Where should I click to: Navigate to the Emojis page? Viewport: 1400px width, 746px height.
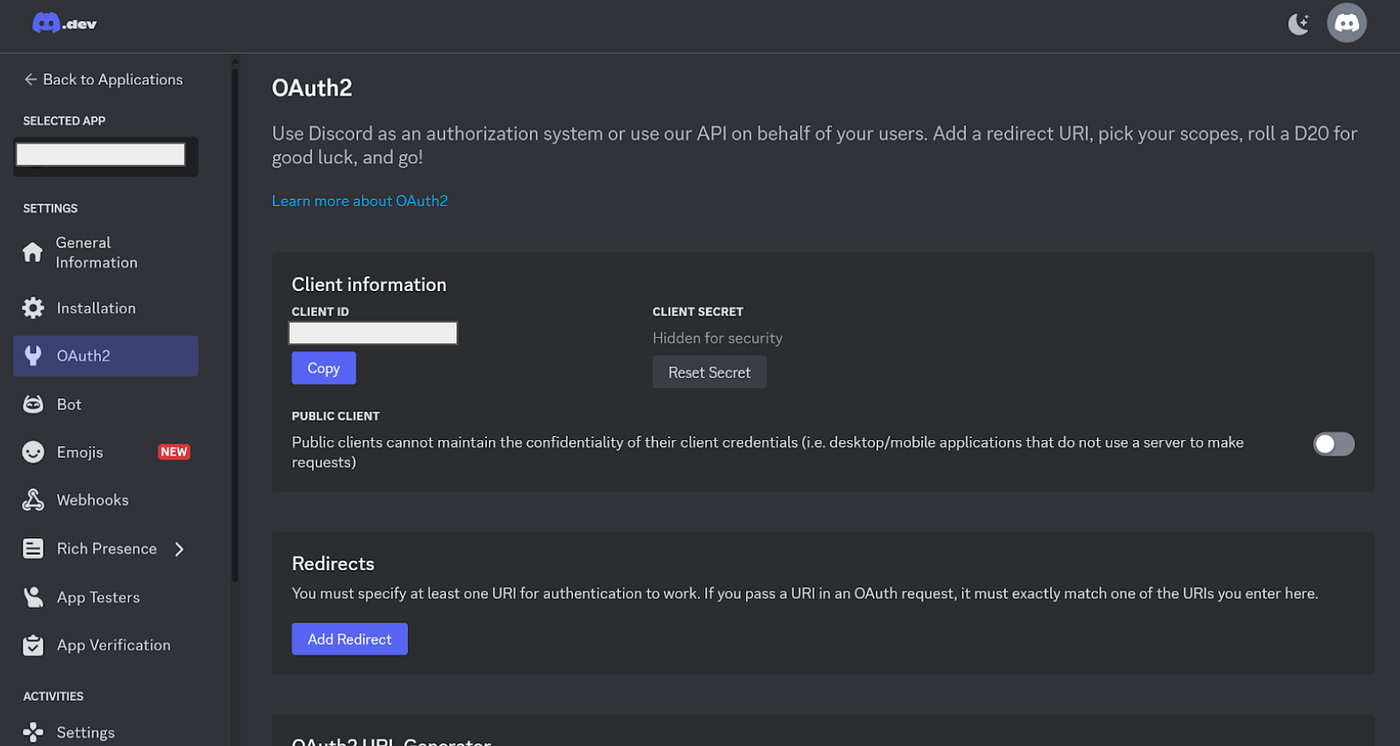click(x=106, y=452)
